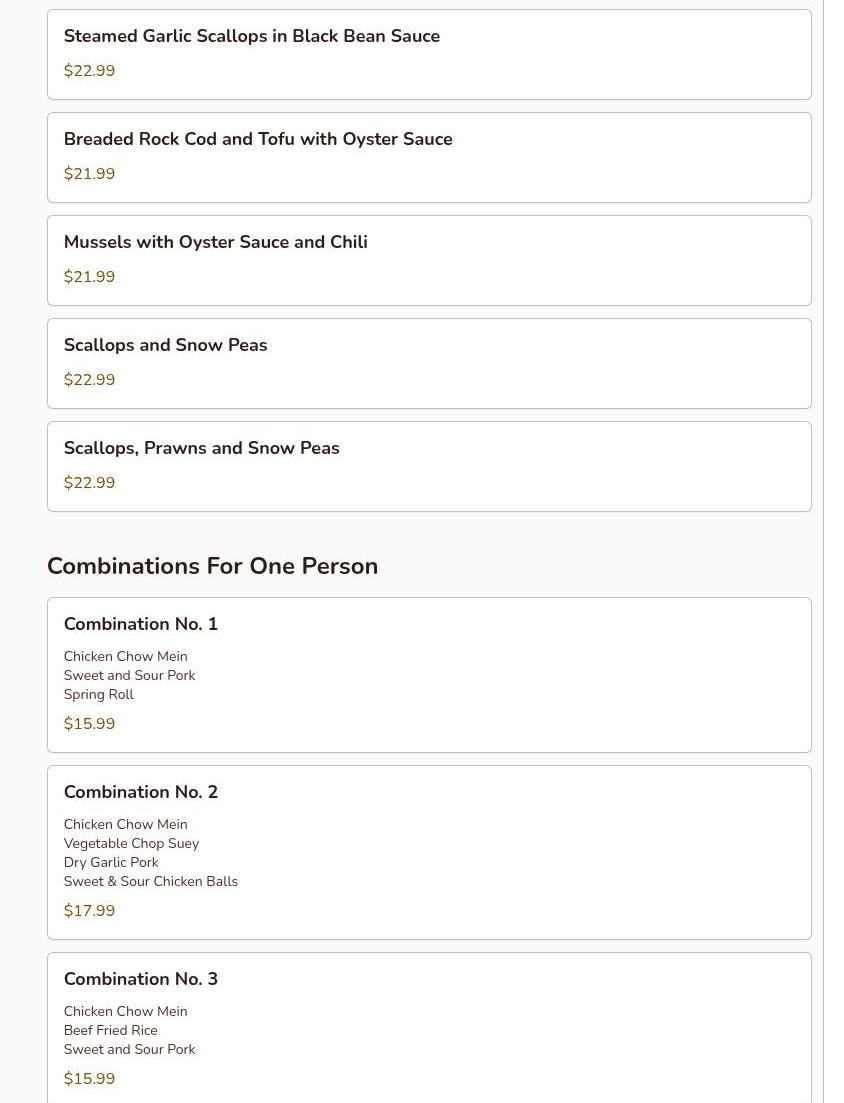Click price under Mussels with Oyster Sauce
The height and width of the screenshot is (1103, 844).
pos(89,277)
